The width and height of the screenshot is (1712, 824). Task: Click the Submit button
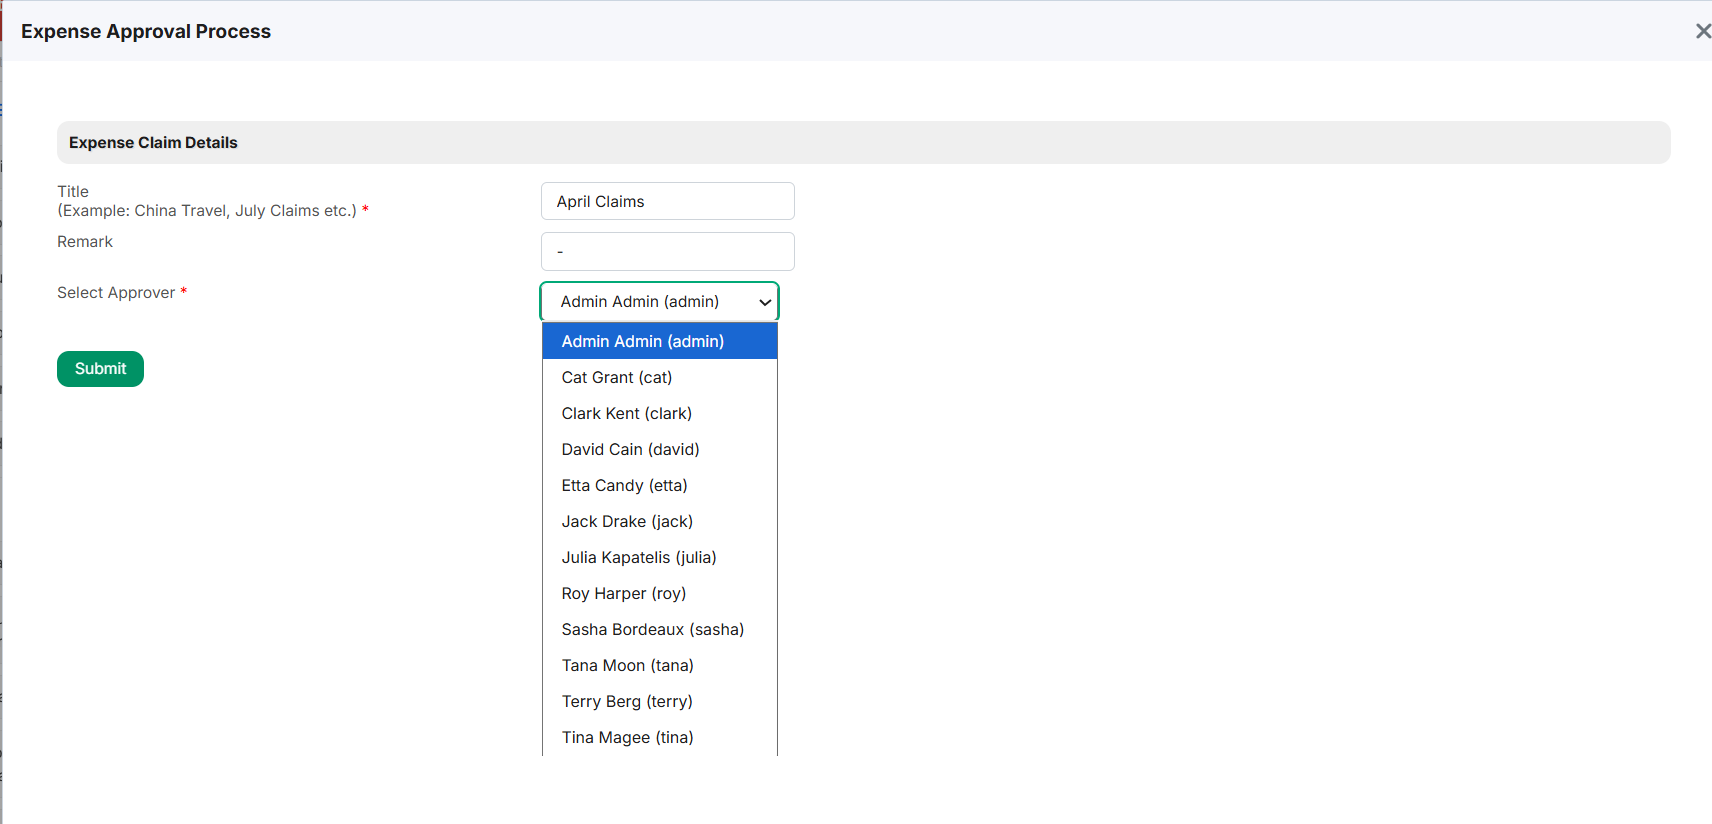point(100,369)
